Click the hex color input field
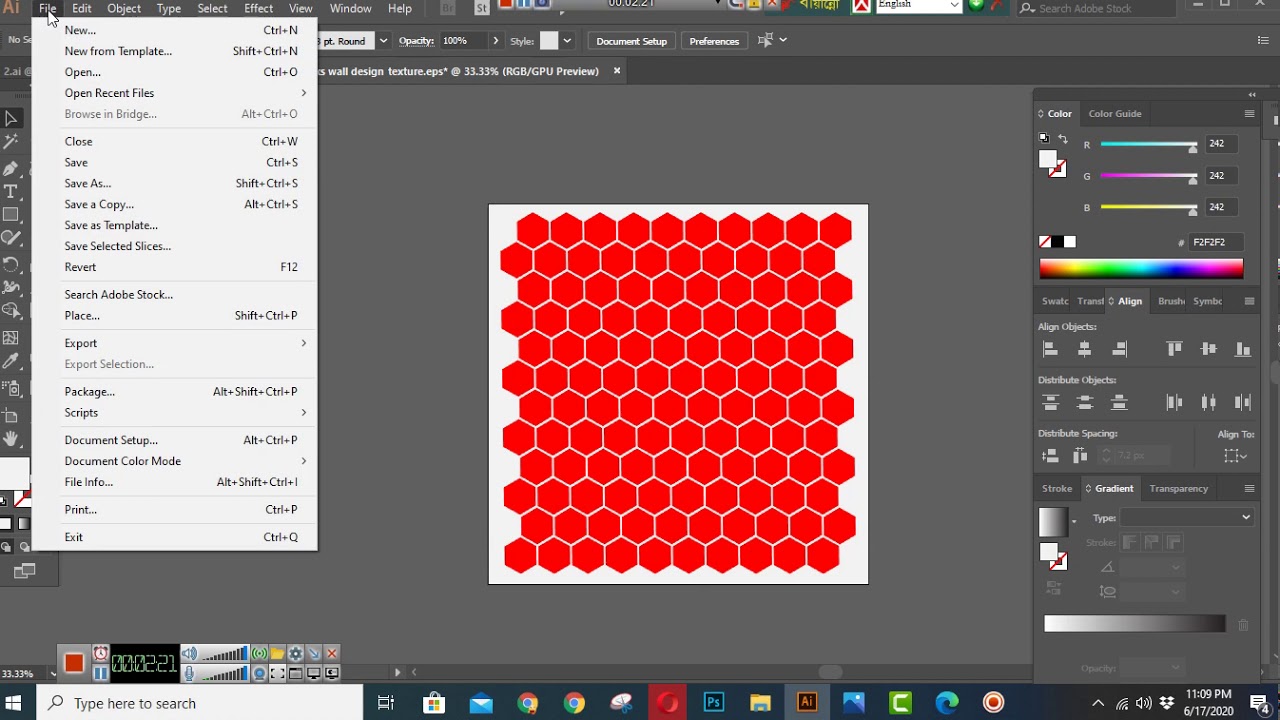This screenshot has width=1280, height=720. pyautogui.click(x=1215, y=242)
